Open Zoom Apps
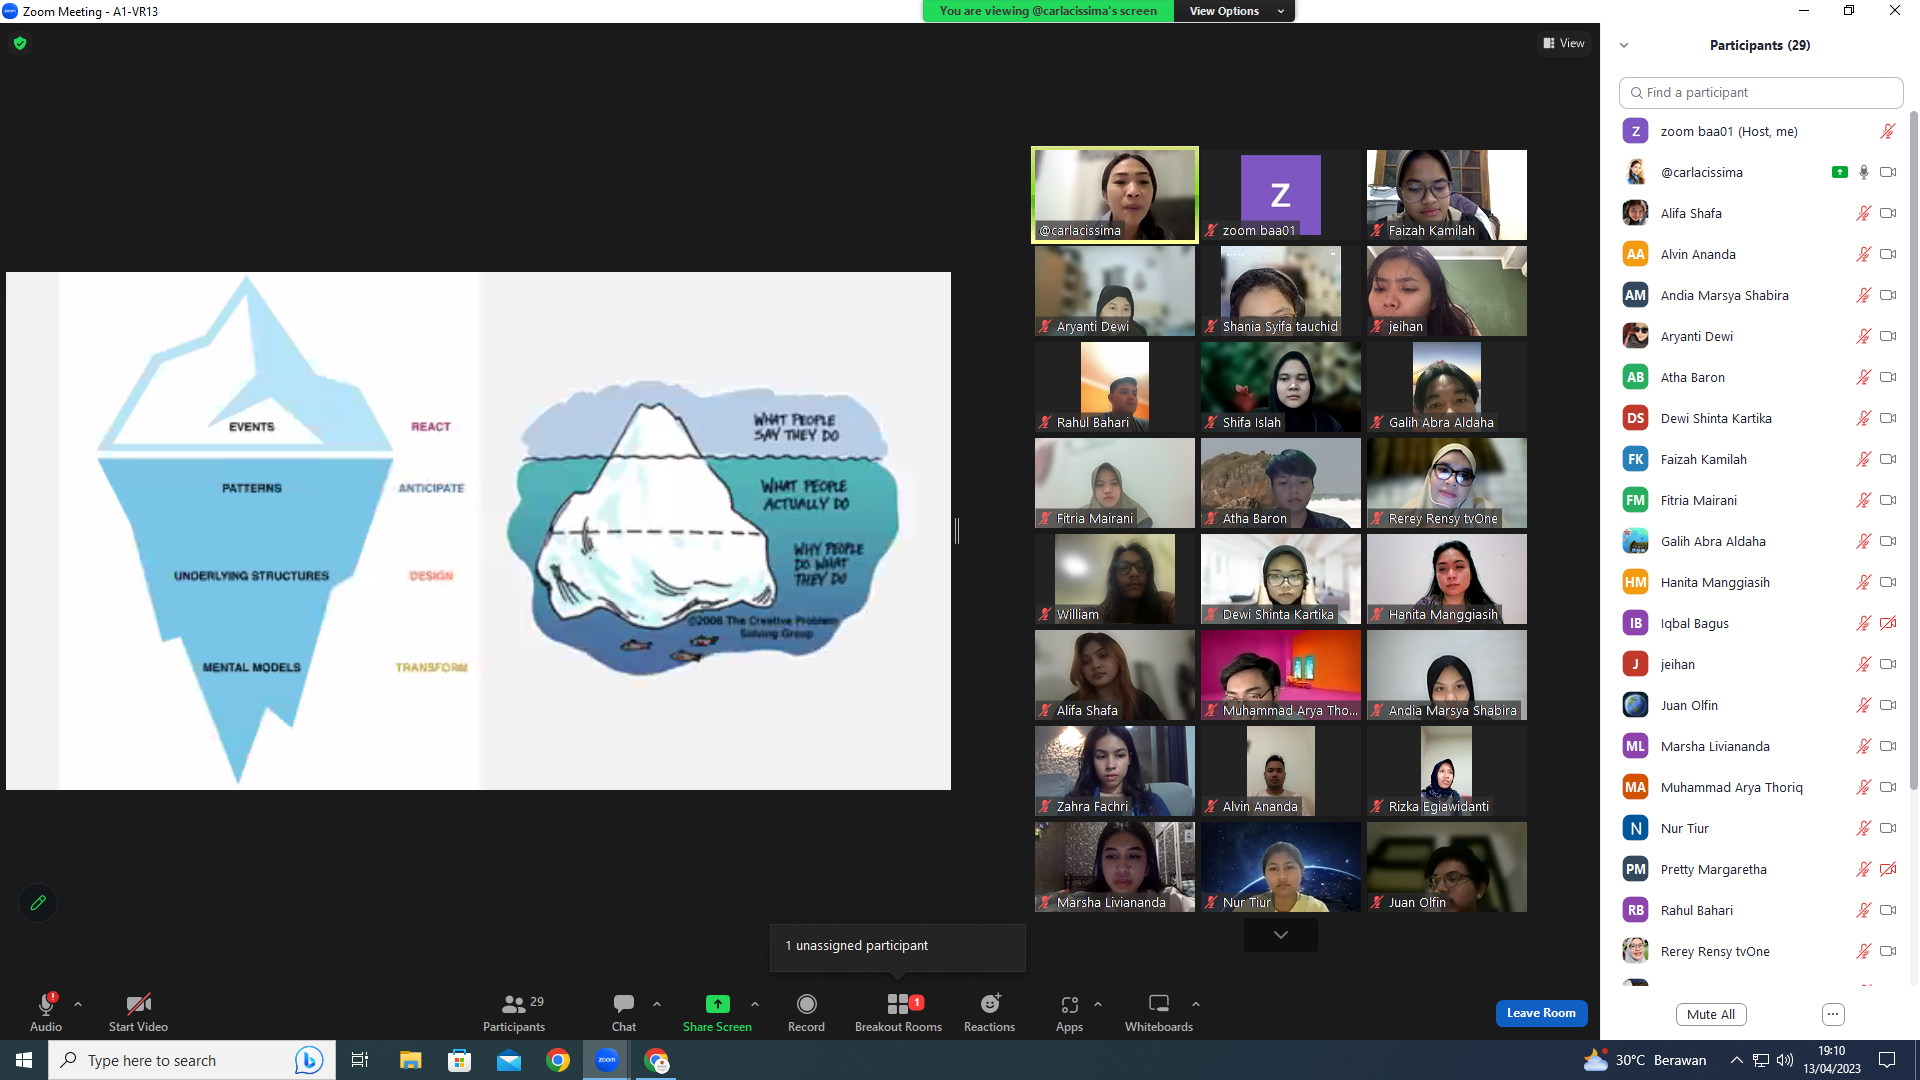Viewport: 1920px width, 1080px height. 1069,1011
